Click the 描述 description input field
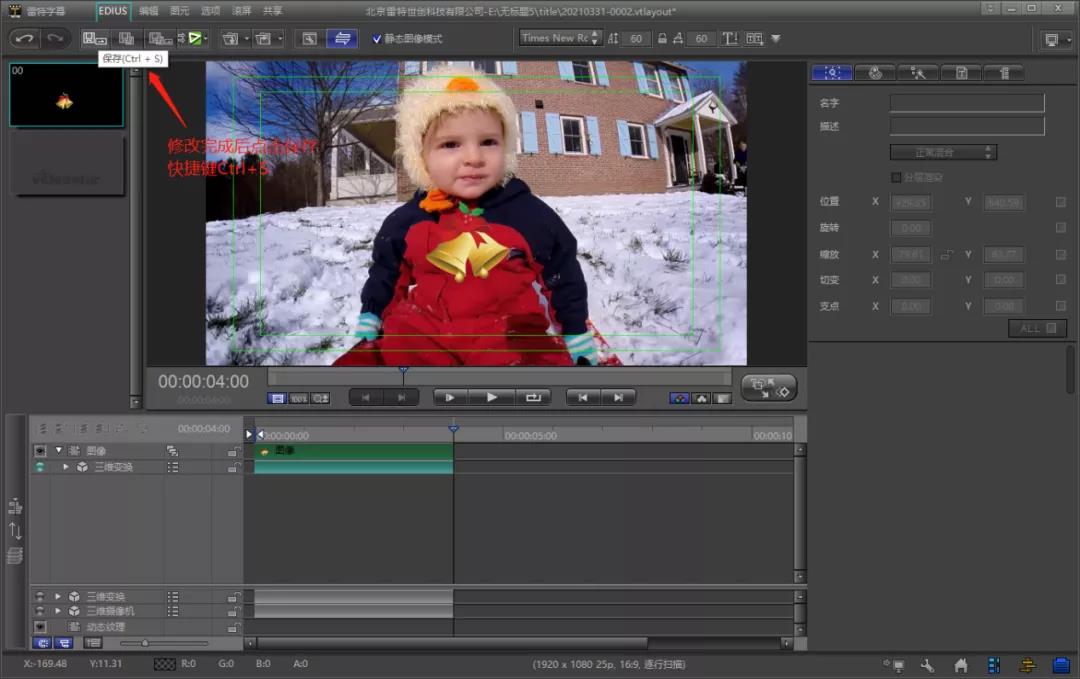1080x679 pixels. 967,126
